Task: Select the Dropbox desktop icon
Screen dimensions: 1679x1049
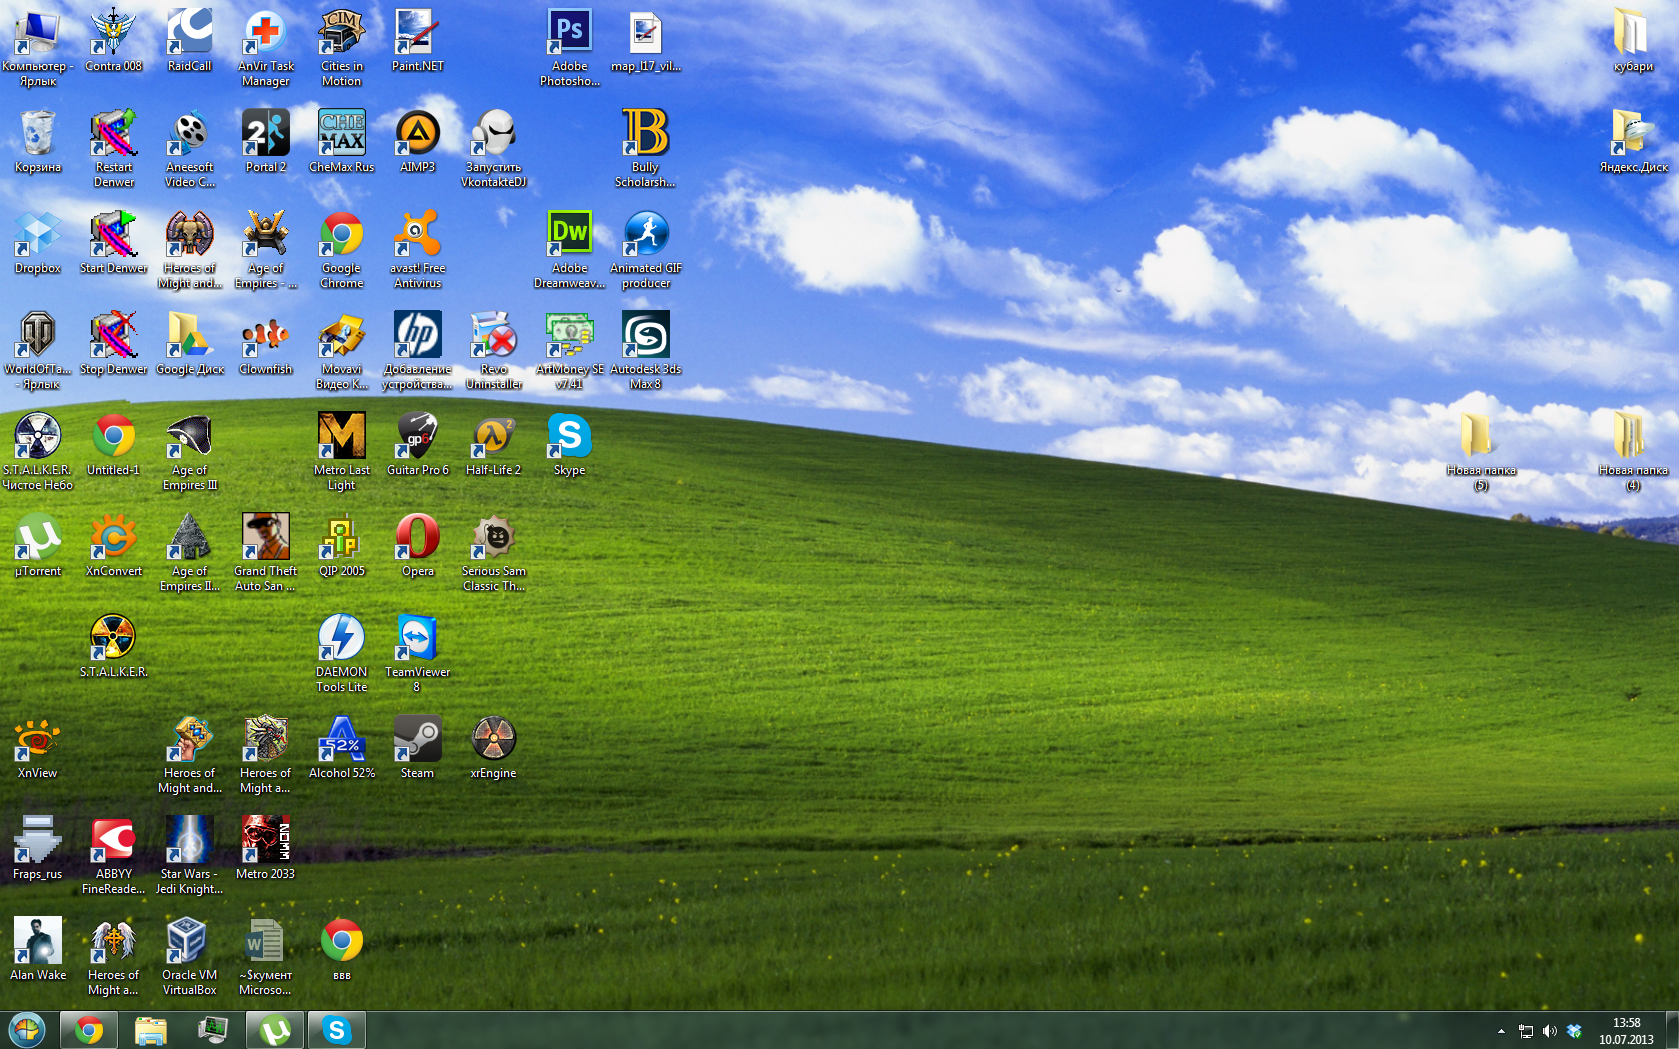Action: point(38,242)
